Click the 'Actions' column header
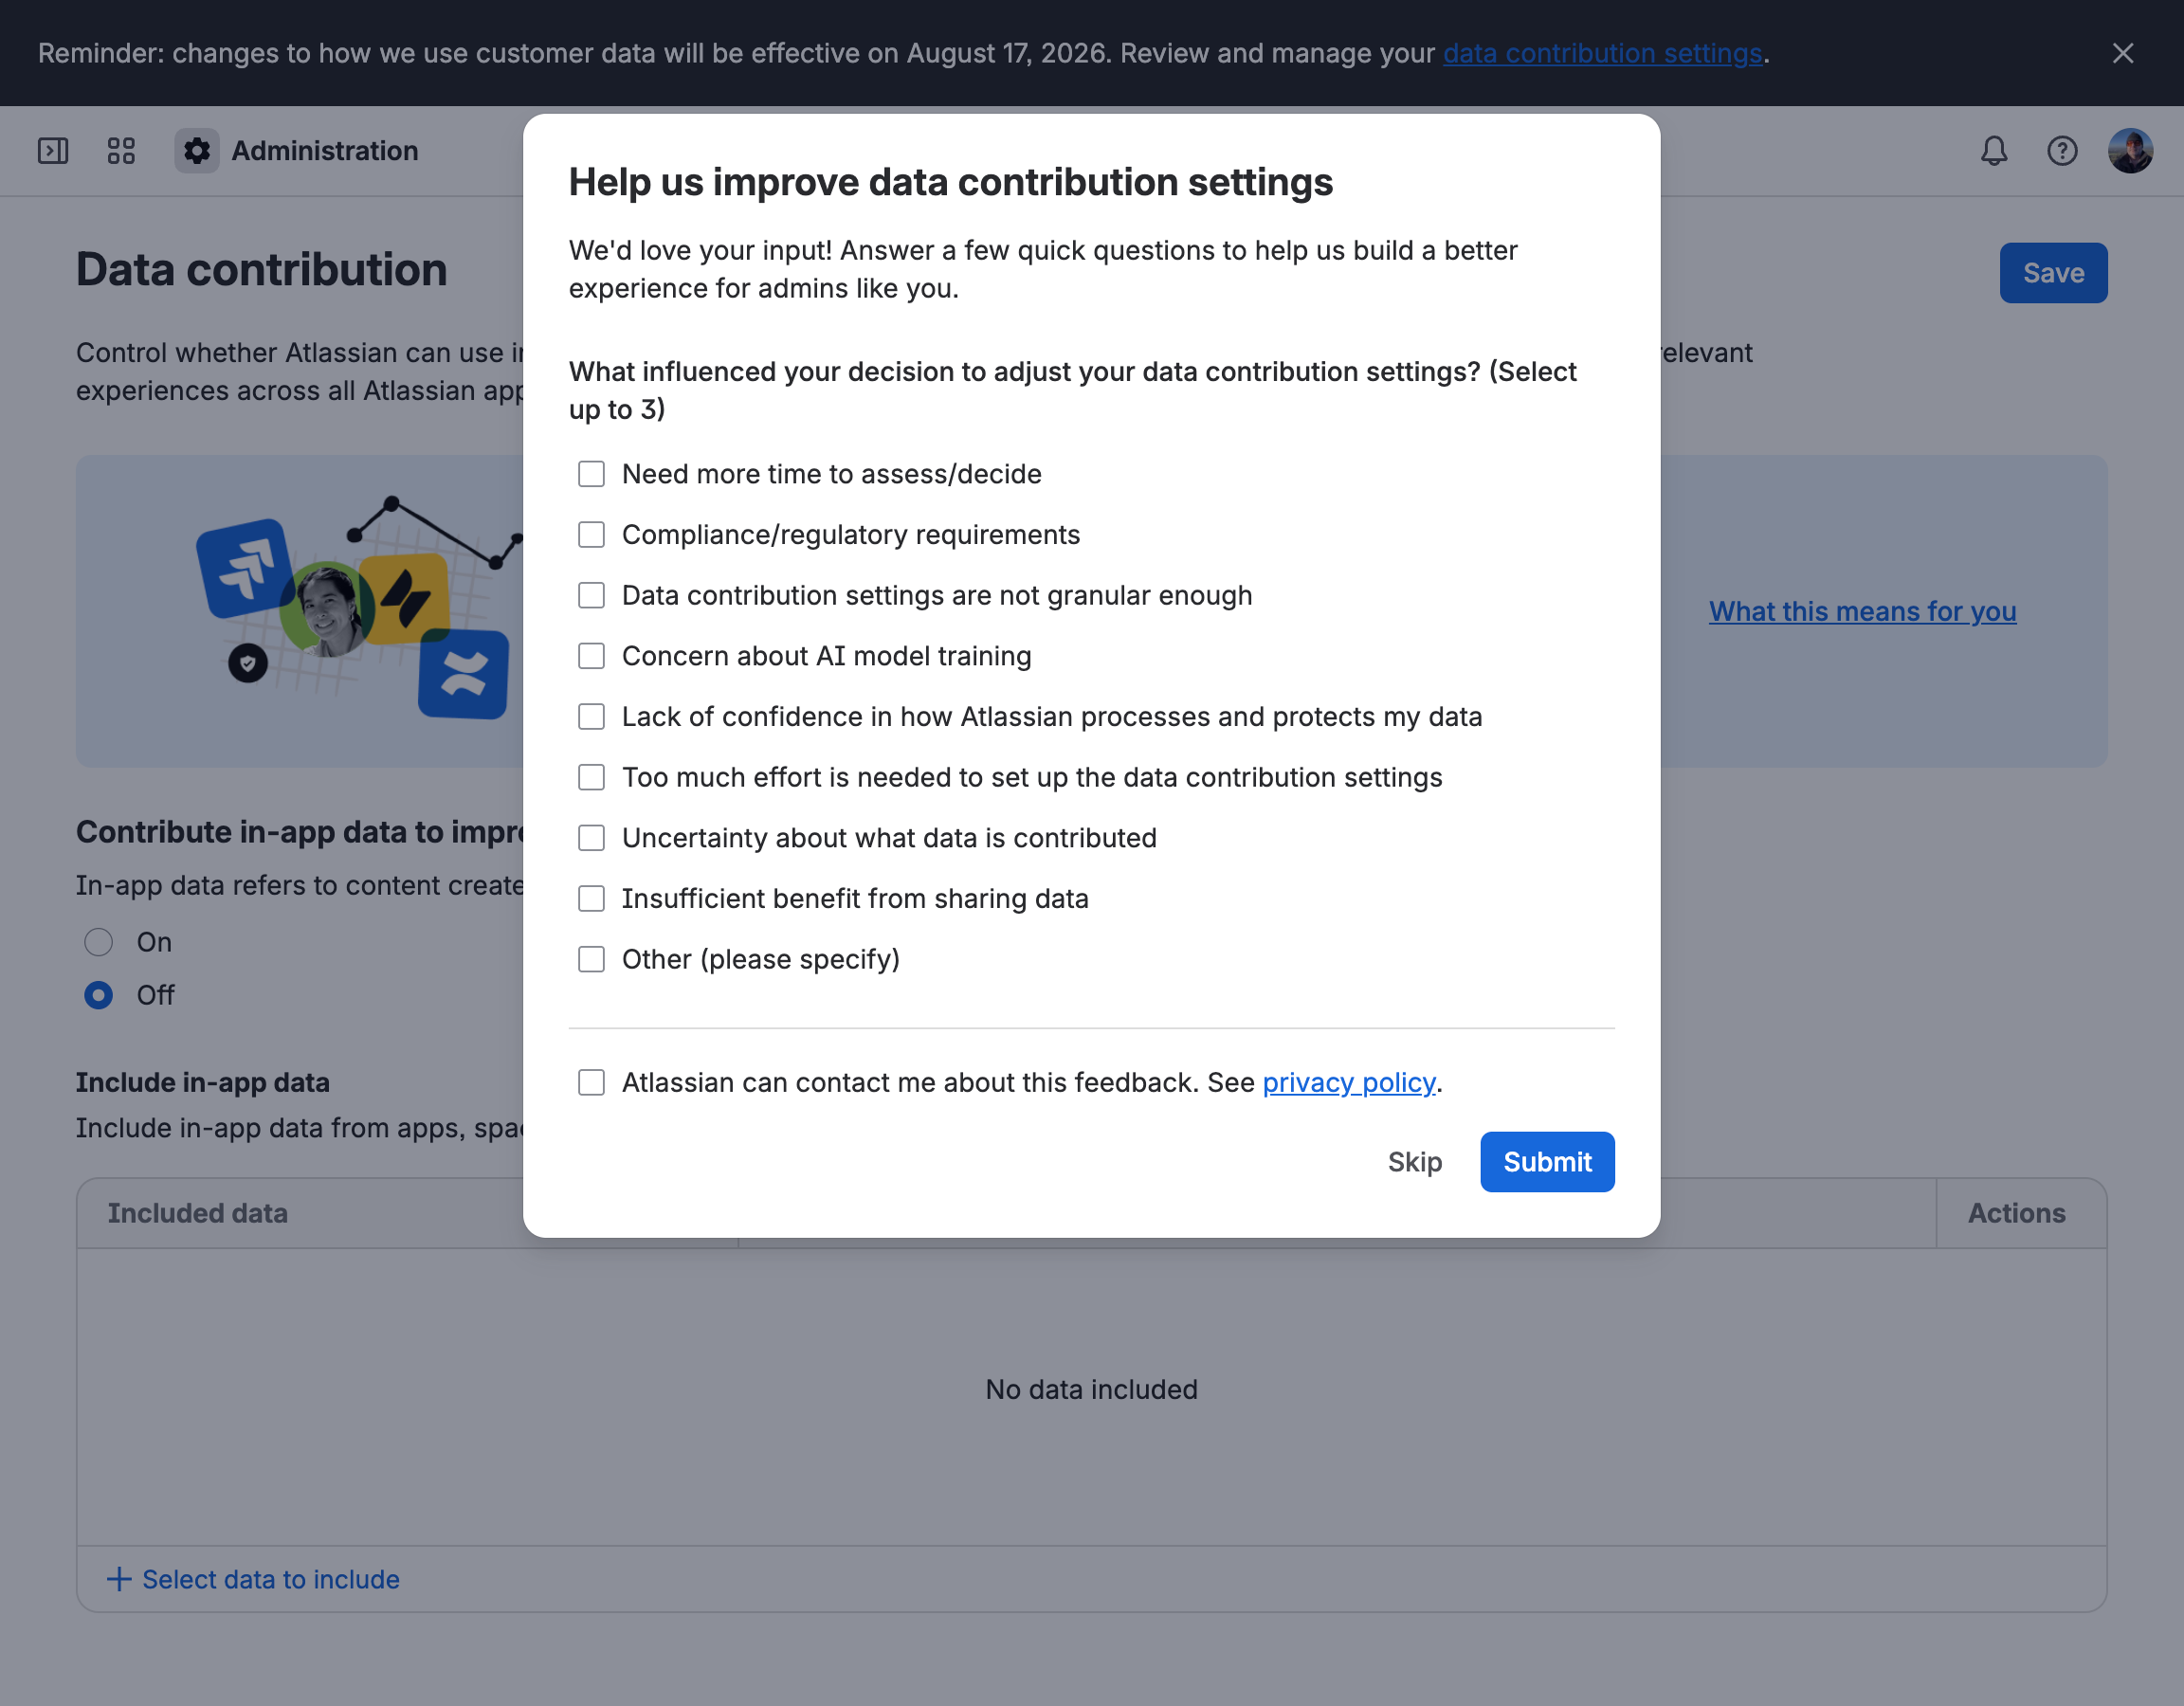The width and height of the screenshot is (2184, 1706). point(2017,1213)
